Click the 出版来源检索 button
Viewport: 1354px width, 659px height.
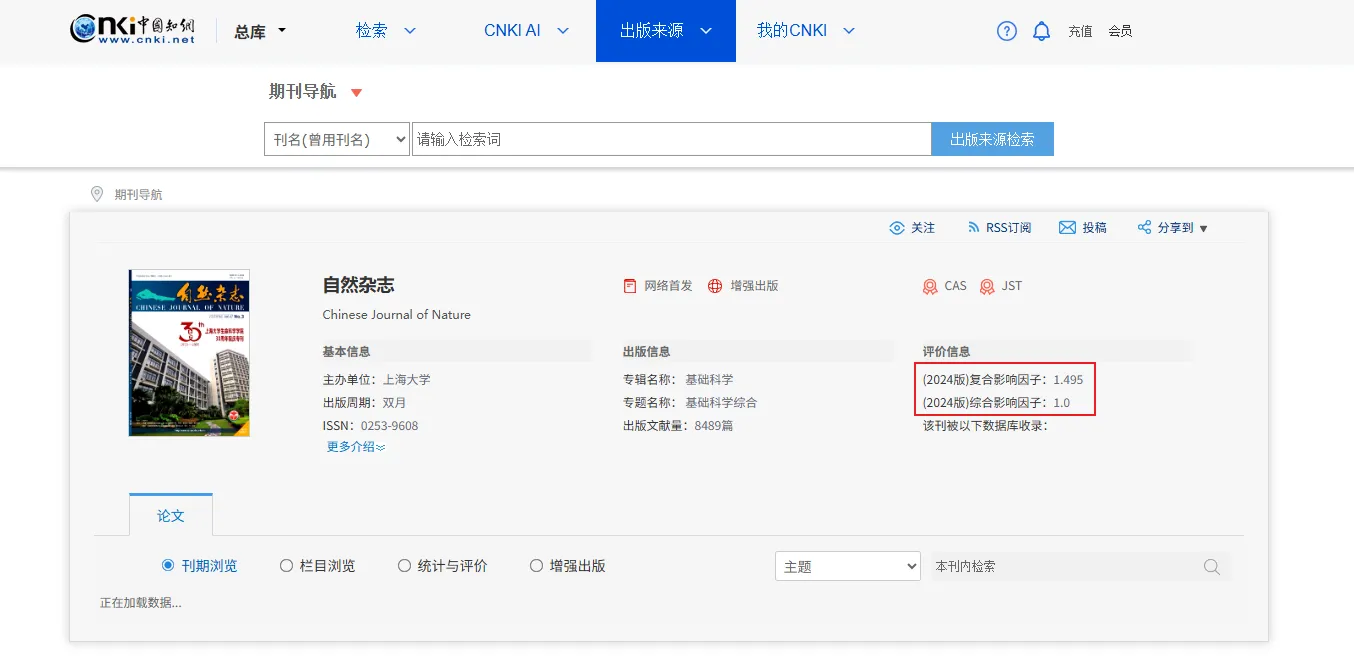(992, 140)
